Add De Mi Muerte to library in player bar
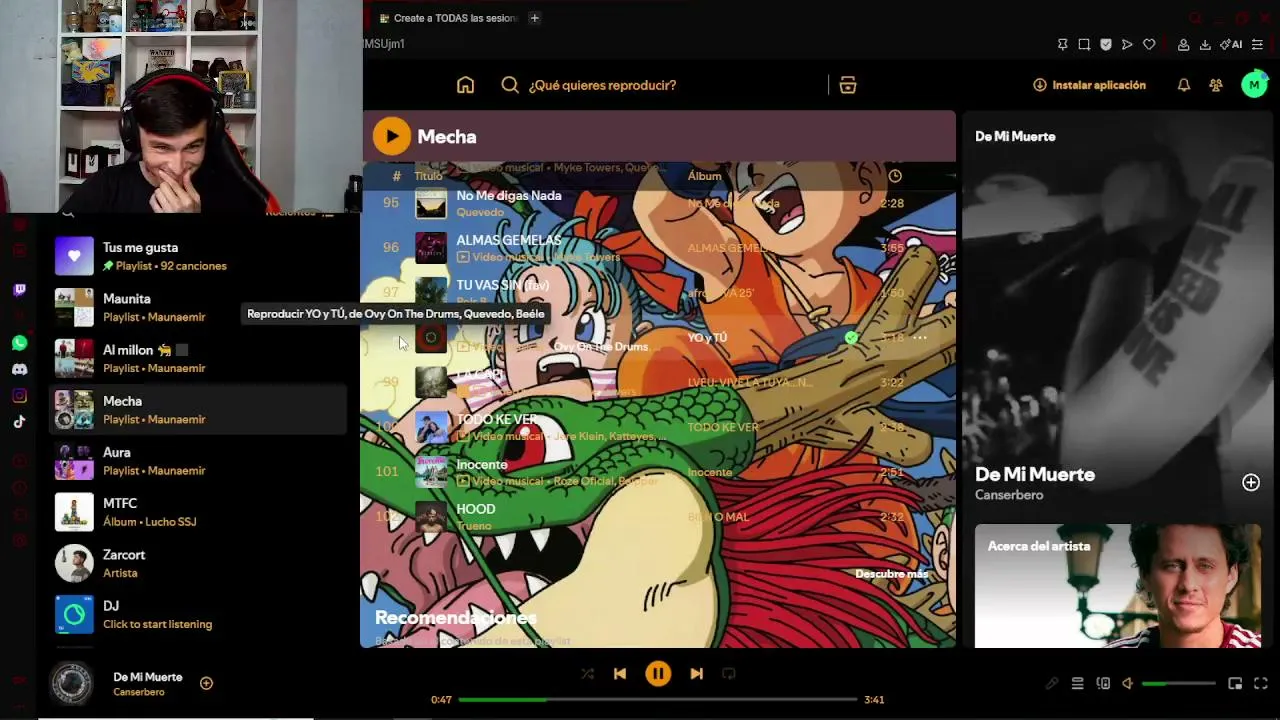The width and height of the screenshot is (1280, 720). click(206, 683)
